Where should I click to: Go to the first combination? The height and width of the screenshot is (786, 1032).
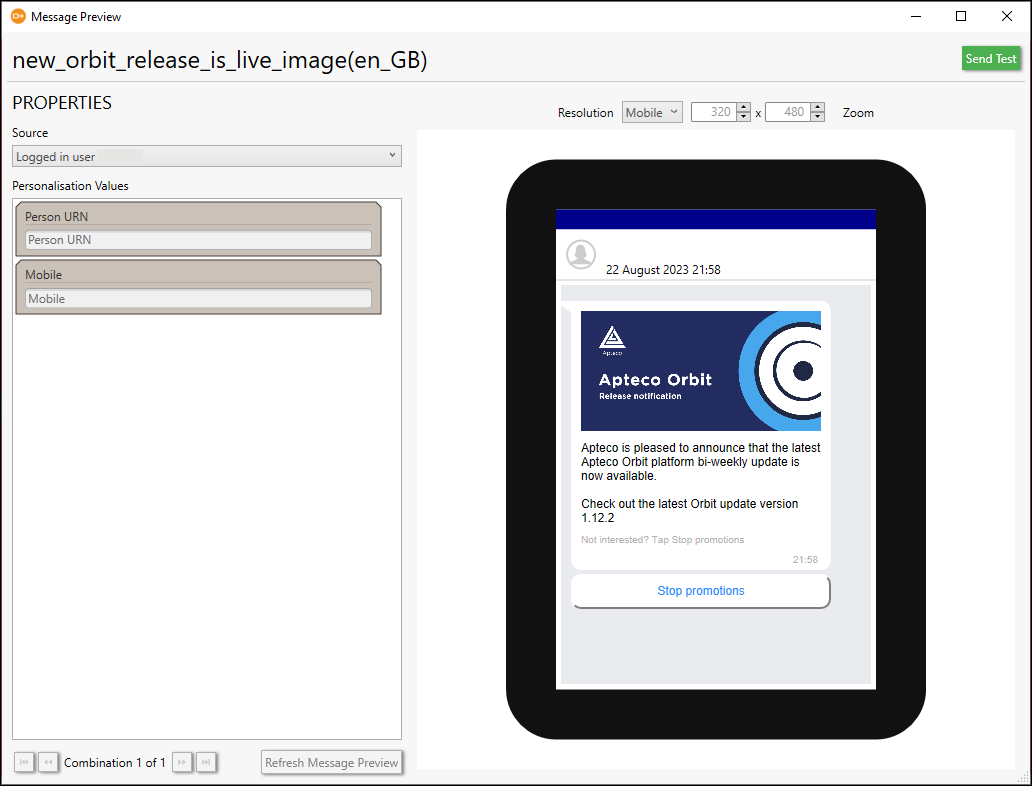24,762
